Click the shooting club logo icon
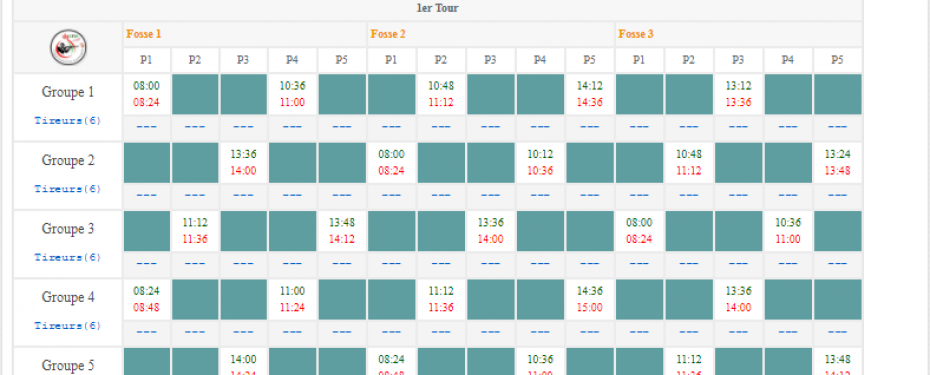The width and height of the screenshot is (930, 375). tap(68, 47)
